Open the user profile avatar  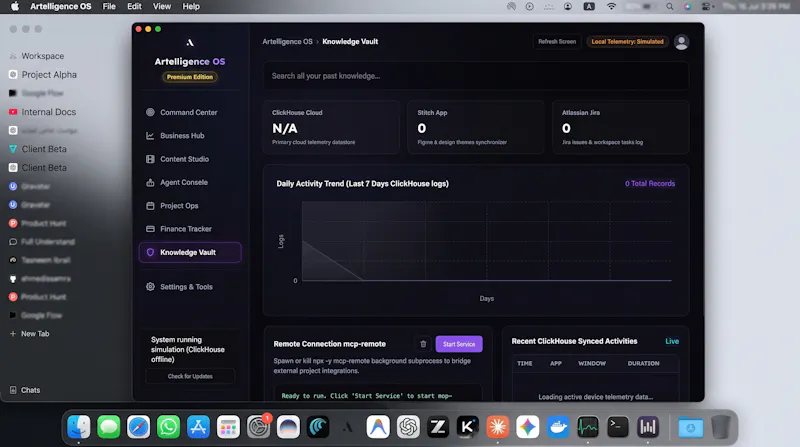(681, 42)
